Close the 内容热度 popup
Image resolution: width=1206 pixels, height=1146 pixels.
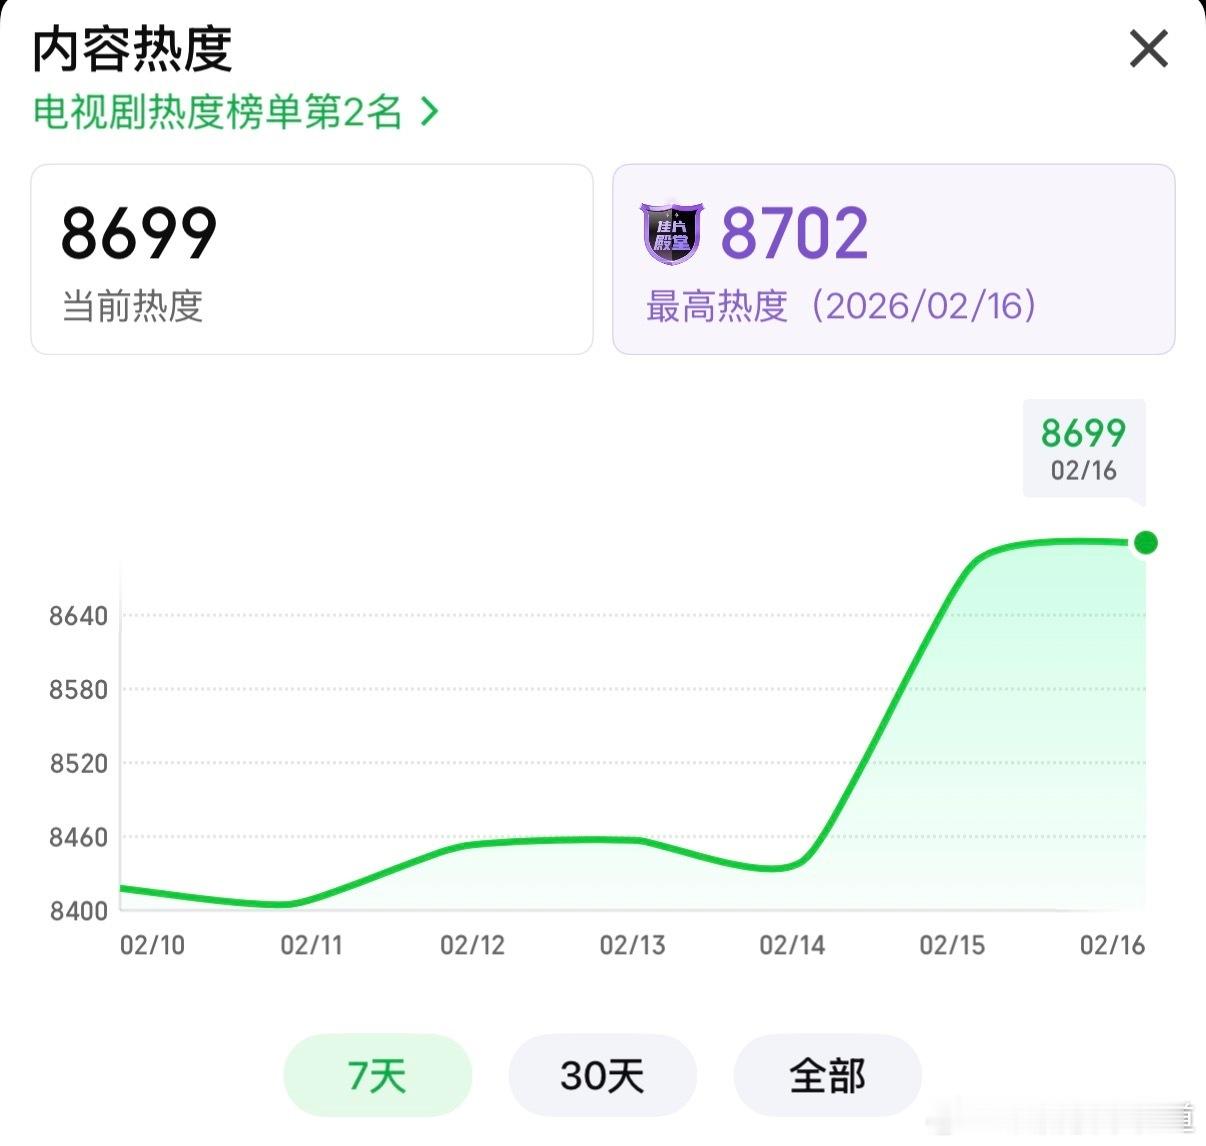1148,48
